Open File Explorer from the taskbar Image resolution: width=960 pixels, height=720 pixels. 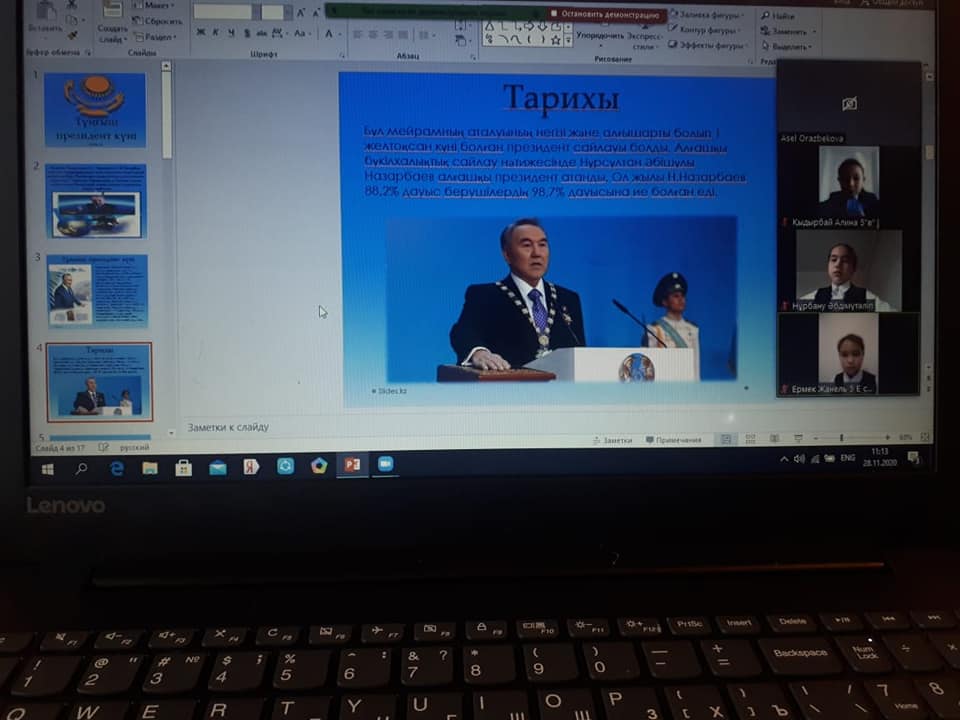(149, 467)
